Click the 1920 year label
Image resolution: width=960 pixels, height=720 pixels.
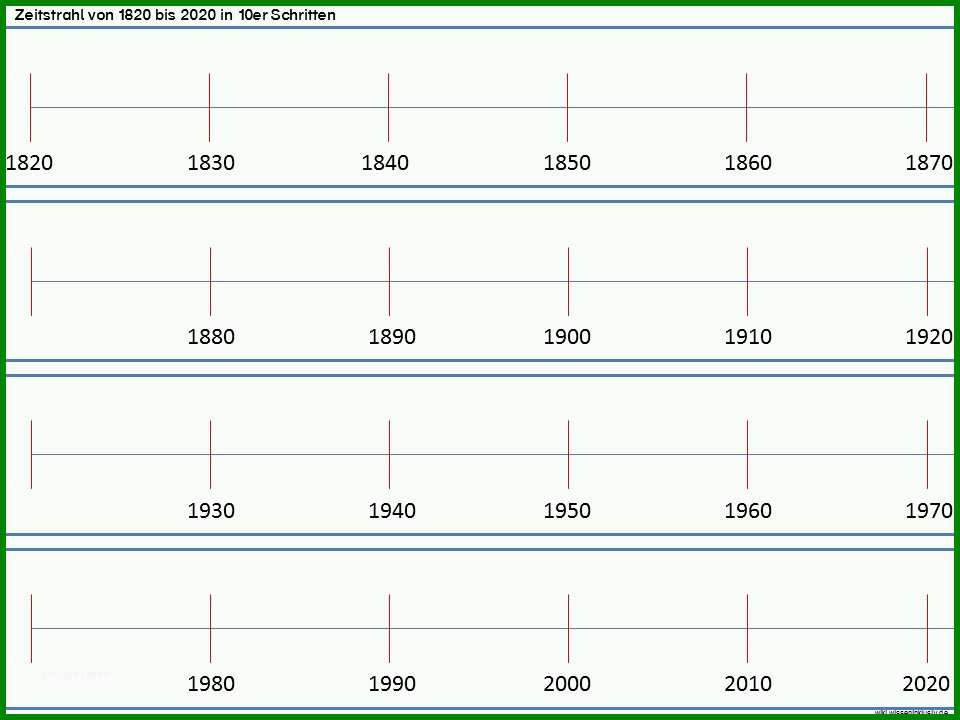click(x=929, y=337)
